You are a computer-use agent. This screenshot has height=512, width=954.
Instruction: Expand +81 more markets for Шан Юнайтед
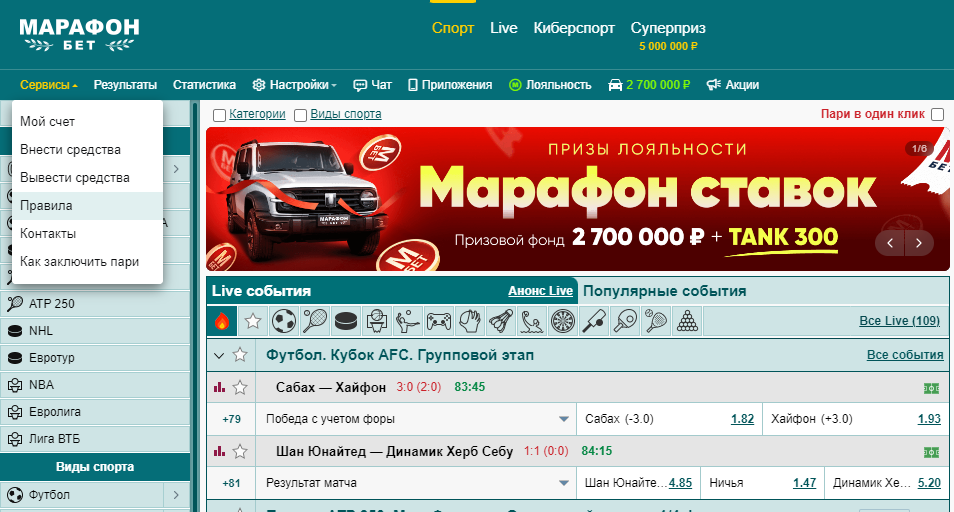[231, 483]
